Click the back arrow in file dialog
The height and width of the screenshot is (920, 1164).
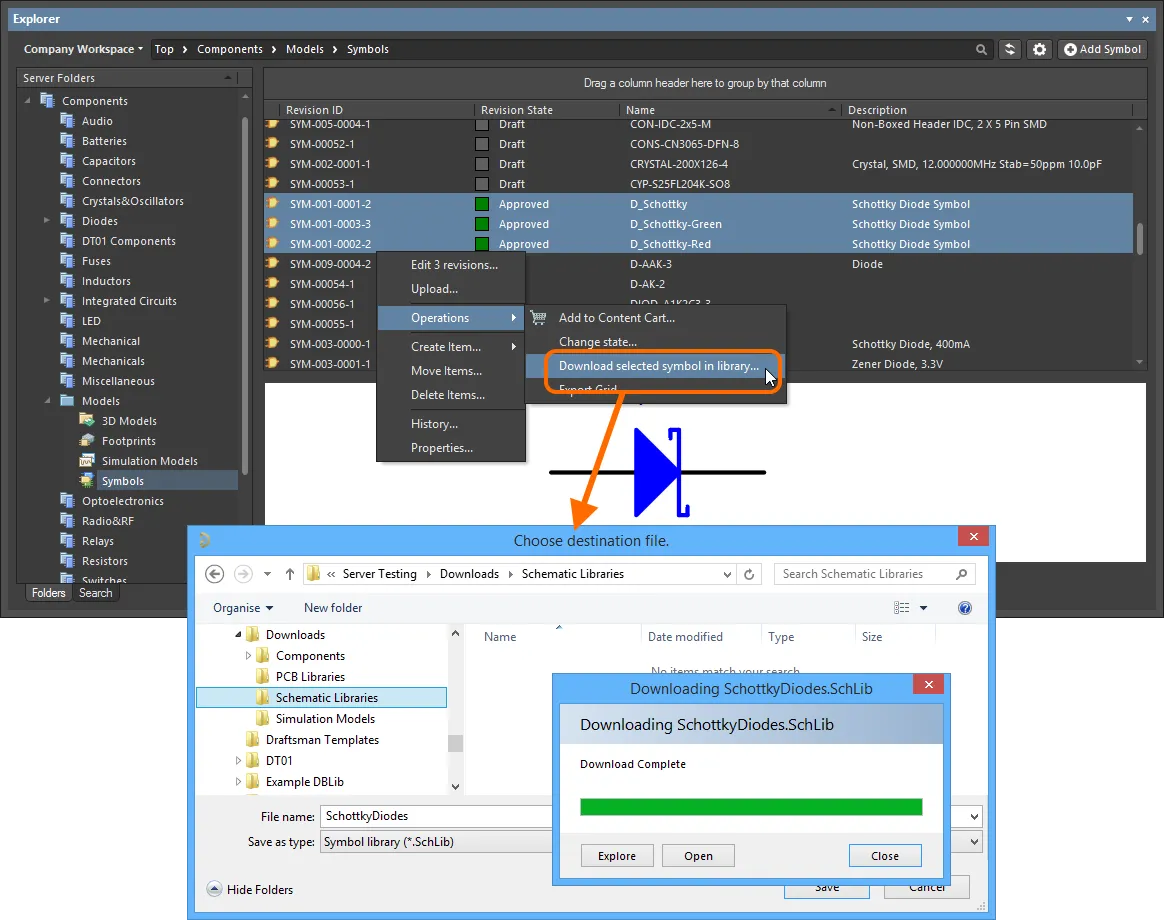tap(214, 574)
